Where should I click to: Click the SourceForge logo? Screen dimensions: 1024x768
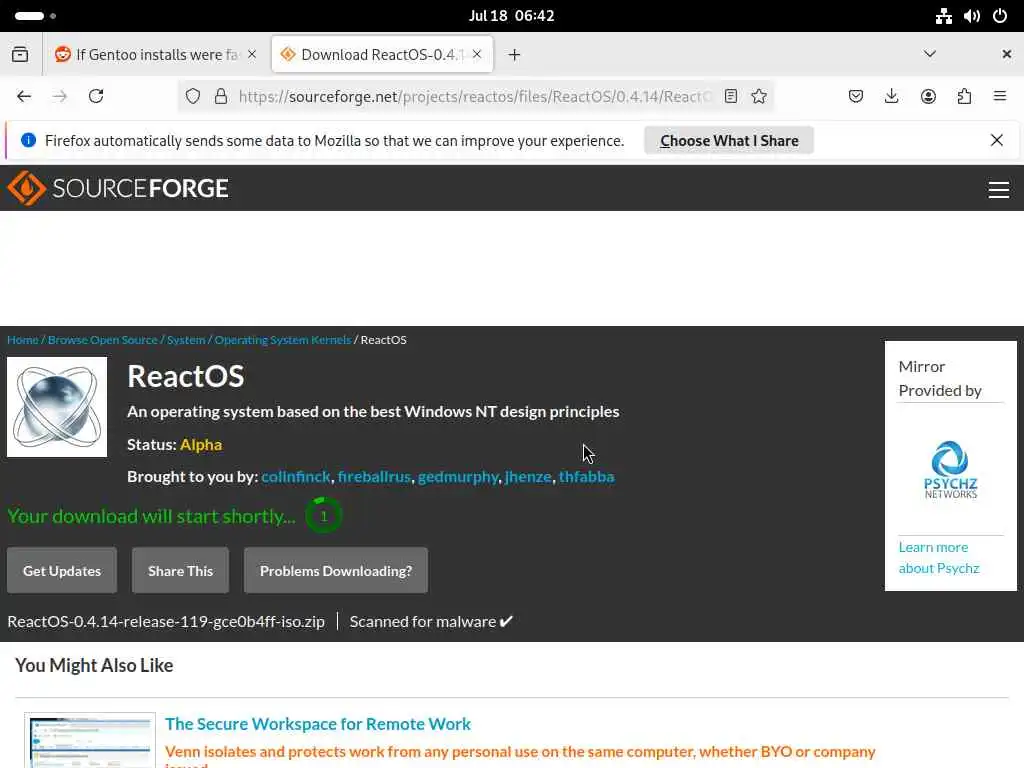point(118,188)
